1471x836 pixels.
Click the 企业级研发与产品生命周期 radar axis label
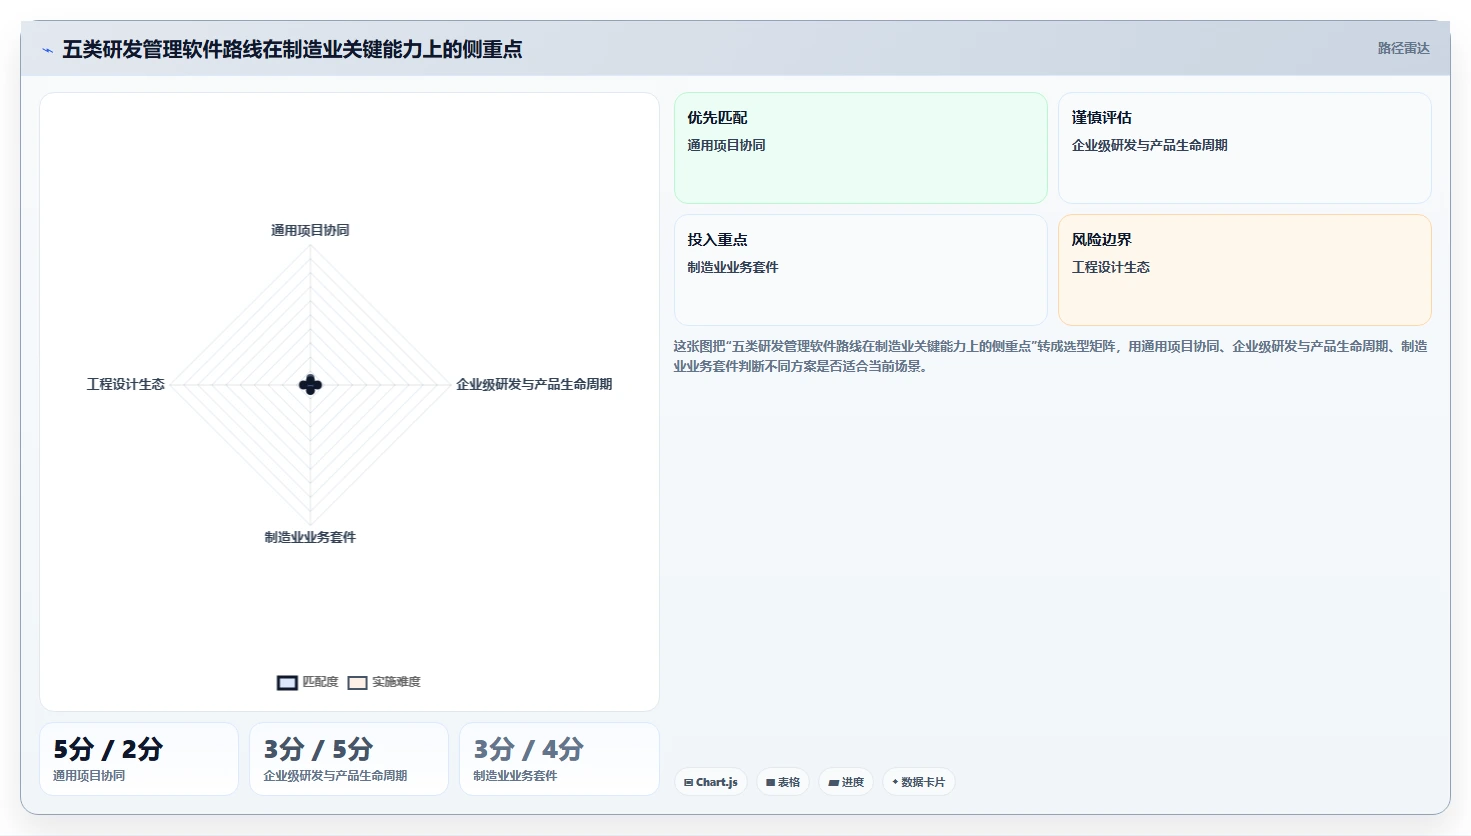[534, 384]
